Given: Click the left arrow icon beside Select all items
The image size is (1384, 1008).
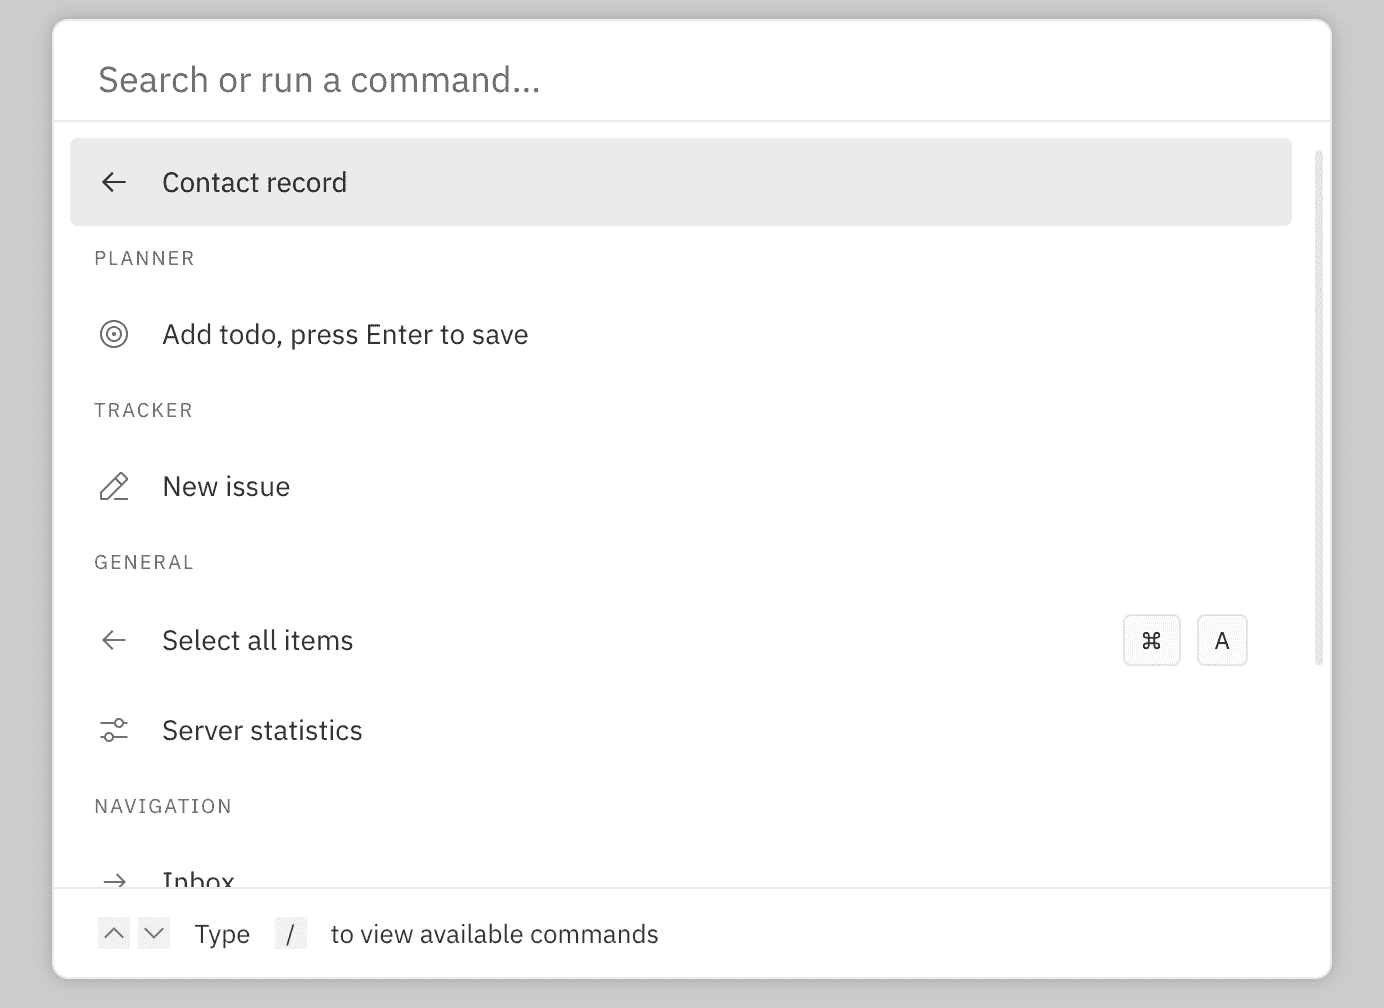Looking at the screenshot, I should point(114,640).
